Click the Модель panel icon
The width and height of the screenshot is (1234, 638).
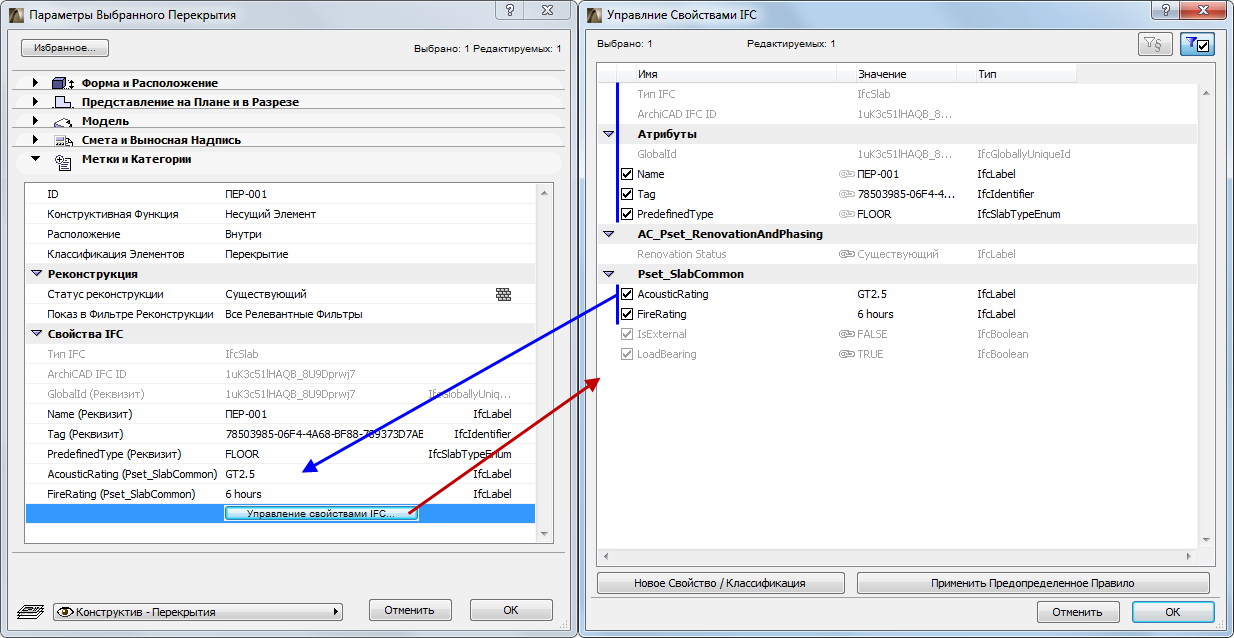63,121
